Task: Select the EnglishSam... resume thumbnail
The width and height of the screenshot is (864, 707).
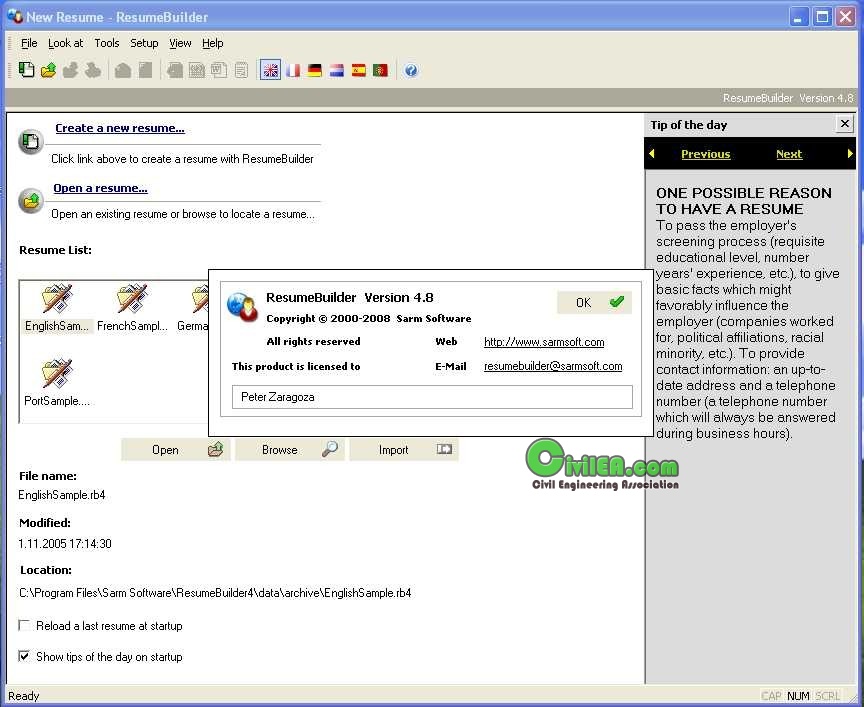Action: coord(57,308)
